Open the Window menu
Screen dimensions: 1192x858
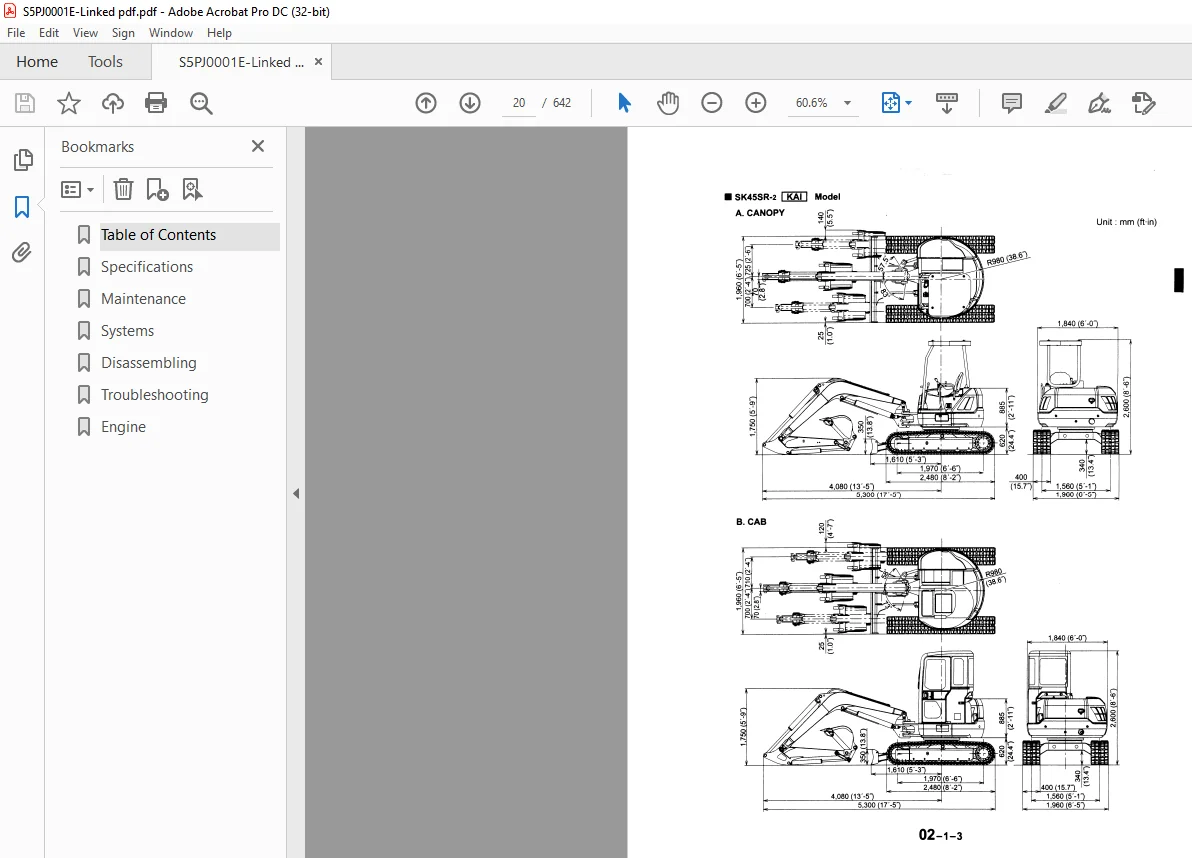coord(171,33)
